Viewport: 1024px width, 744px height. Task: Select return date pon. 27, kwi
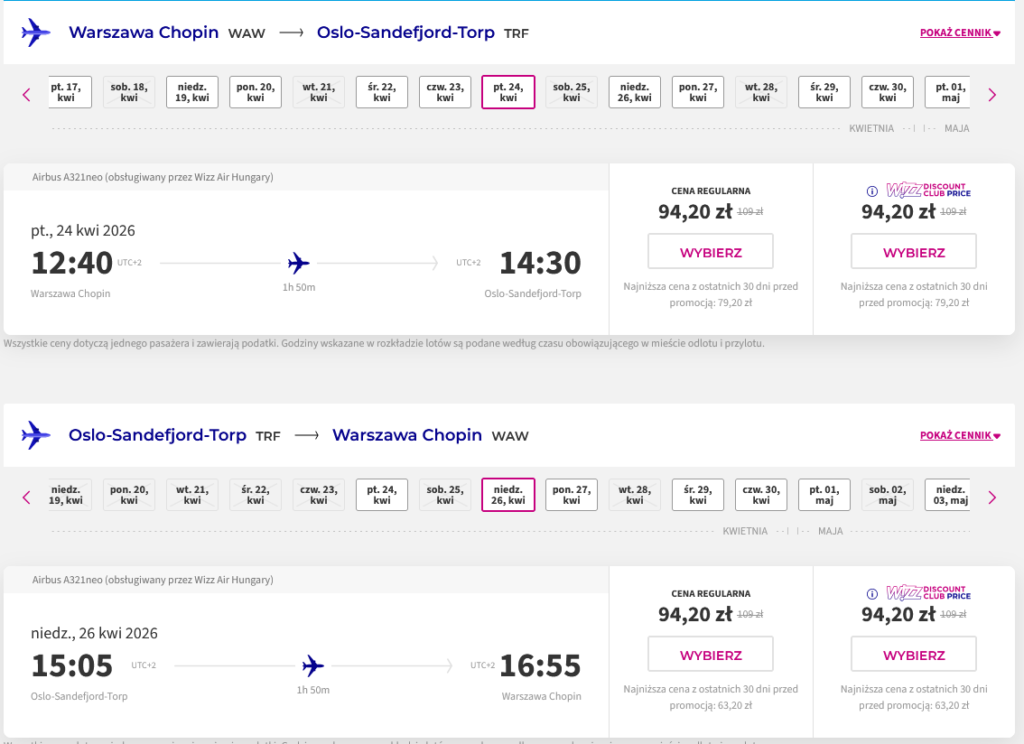(571, 495)
